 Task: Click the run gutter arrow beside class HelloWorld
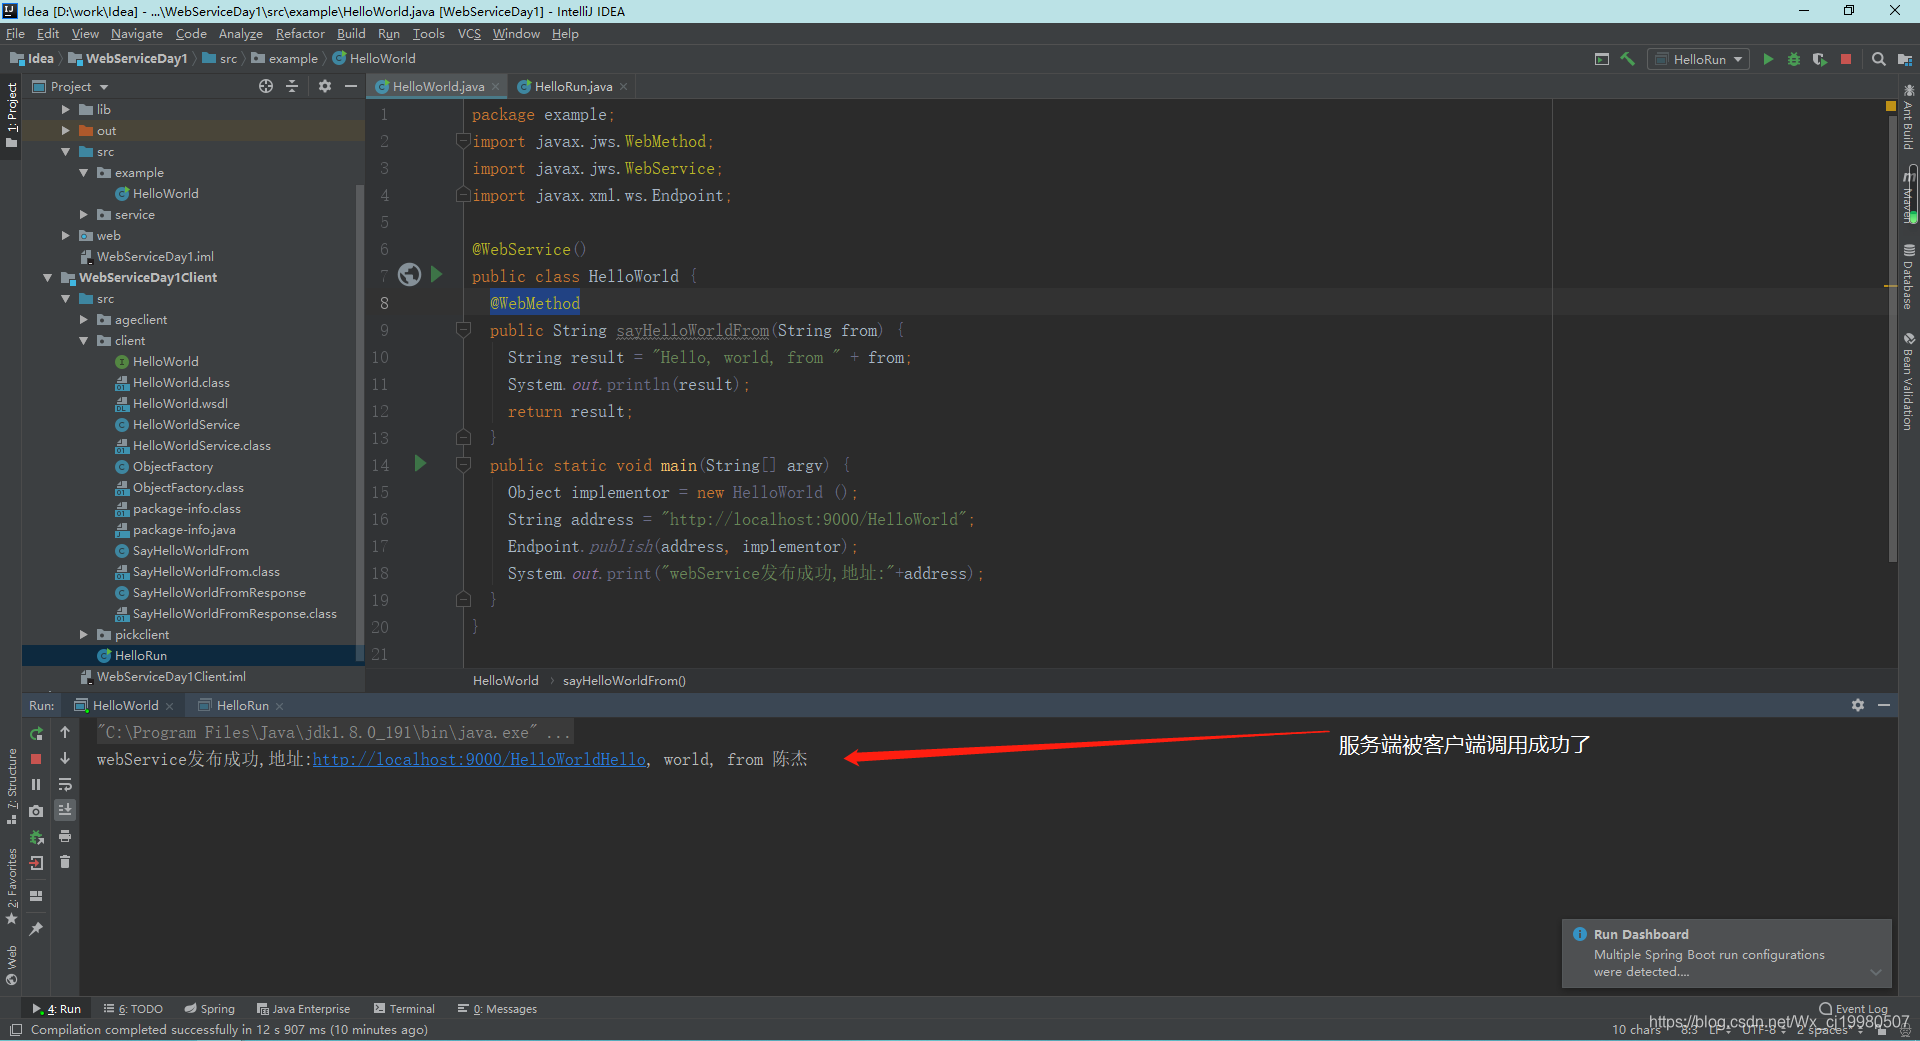pyautogui.click(x=436, y=274)
